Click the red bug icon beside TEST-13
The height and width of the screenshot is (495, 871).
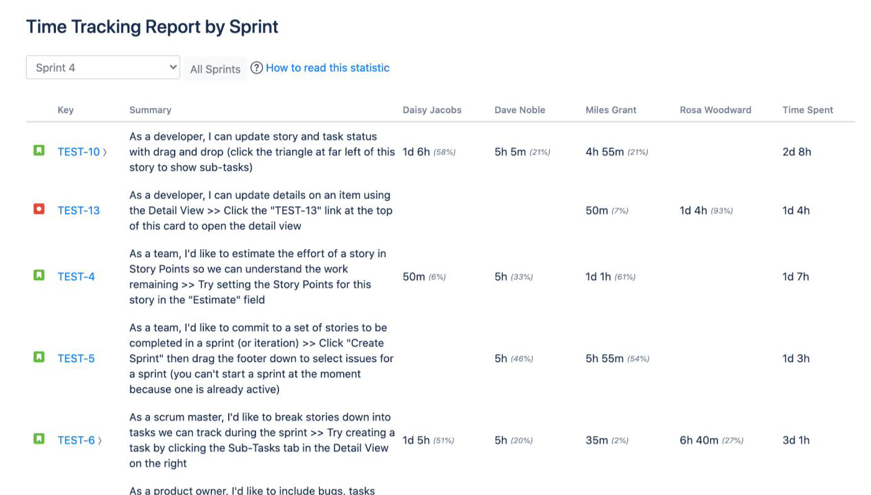pos(39,210)
